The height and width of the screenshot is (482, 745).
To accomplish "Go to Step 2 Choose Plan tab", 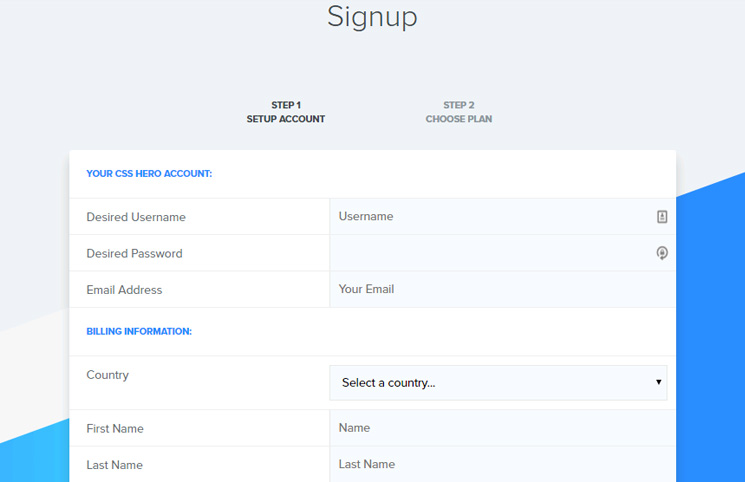I will (x=458, y=112).
